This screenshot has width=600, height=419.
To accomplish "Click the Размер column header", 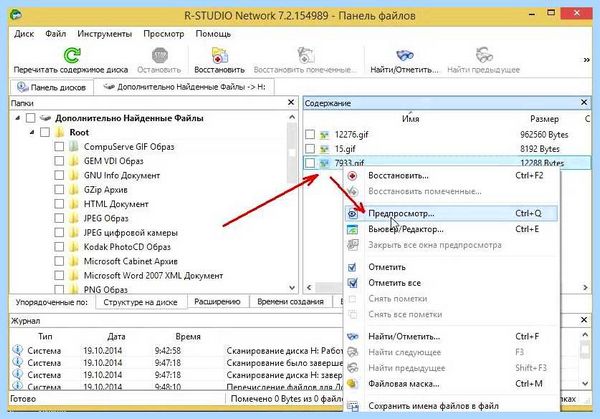I will (x=544, y=119).
